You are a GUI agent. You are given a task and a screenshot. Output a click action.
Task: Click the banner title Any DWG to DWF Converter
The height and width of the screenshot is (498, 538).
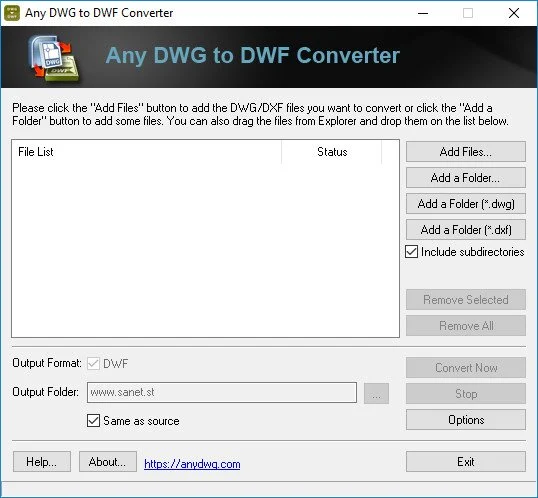[x=253, y=55]
